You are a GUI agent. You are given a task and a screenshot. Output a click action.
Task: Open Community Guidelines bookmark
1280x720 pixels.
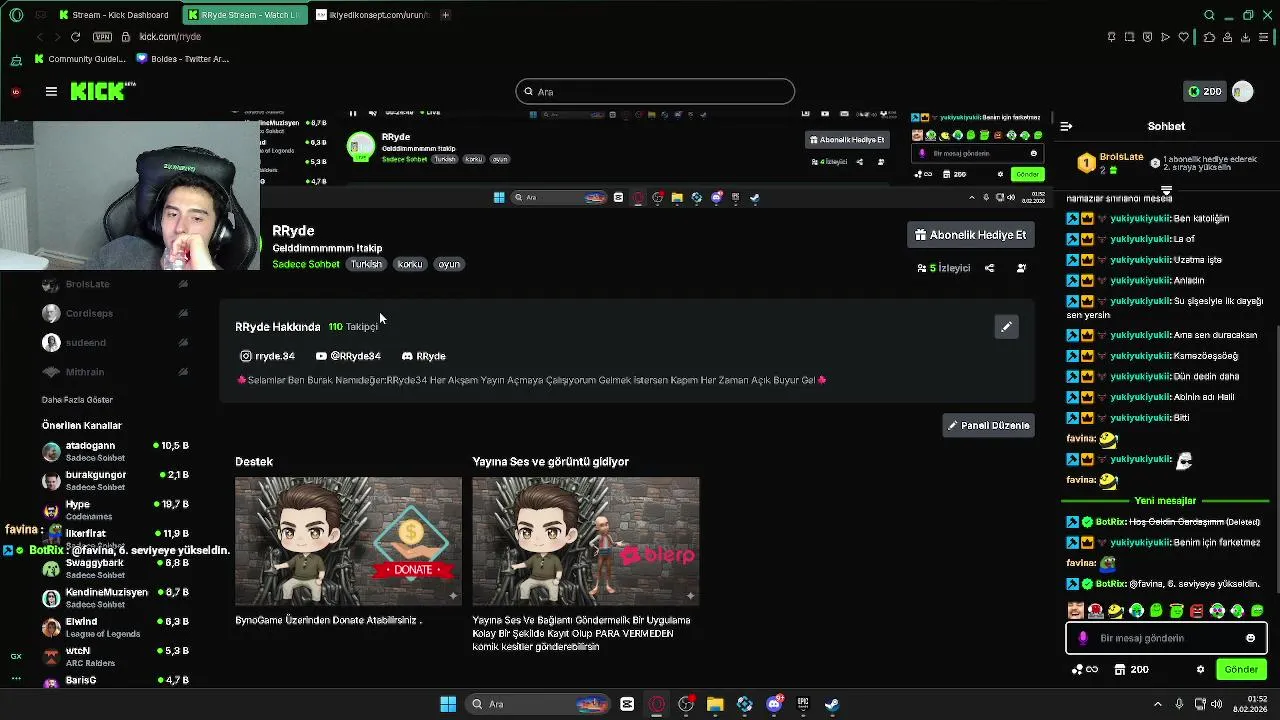coord(82,59)
